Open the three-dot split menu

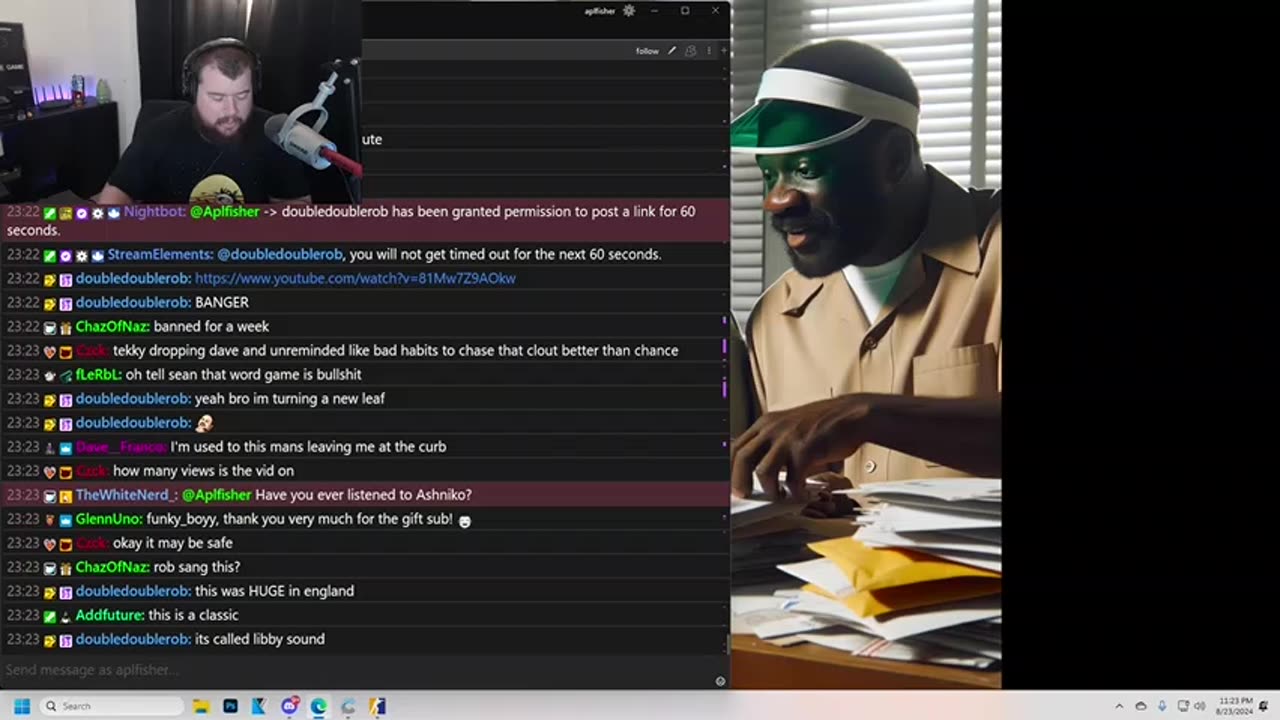pyautogui.click(x=709, y=51)
